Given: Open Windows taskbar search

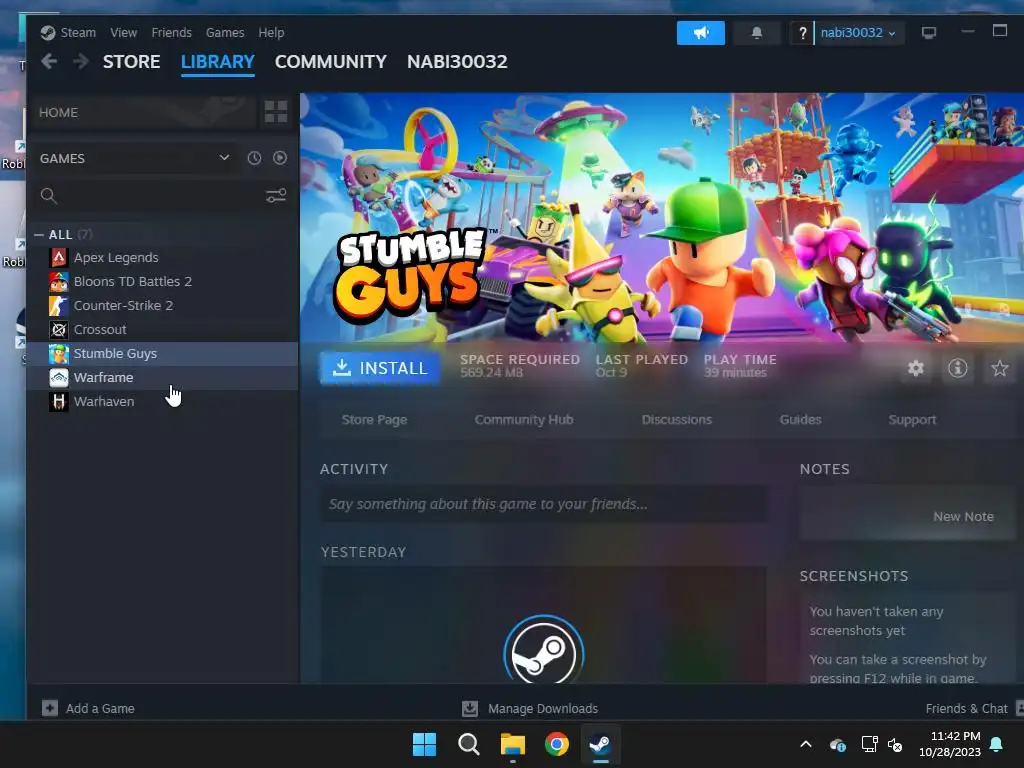Looking at the screenshot, I should coord(468,744).
